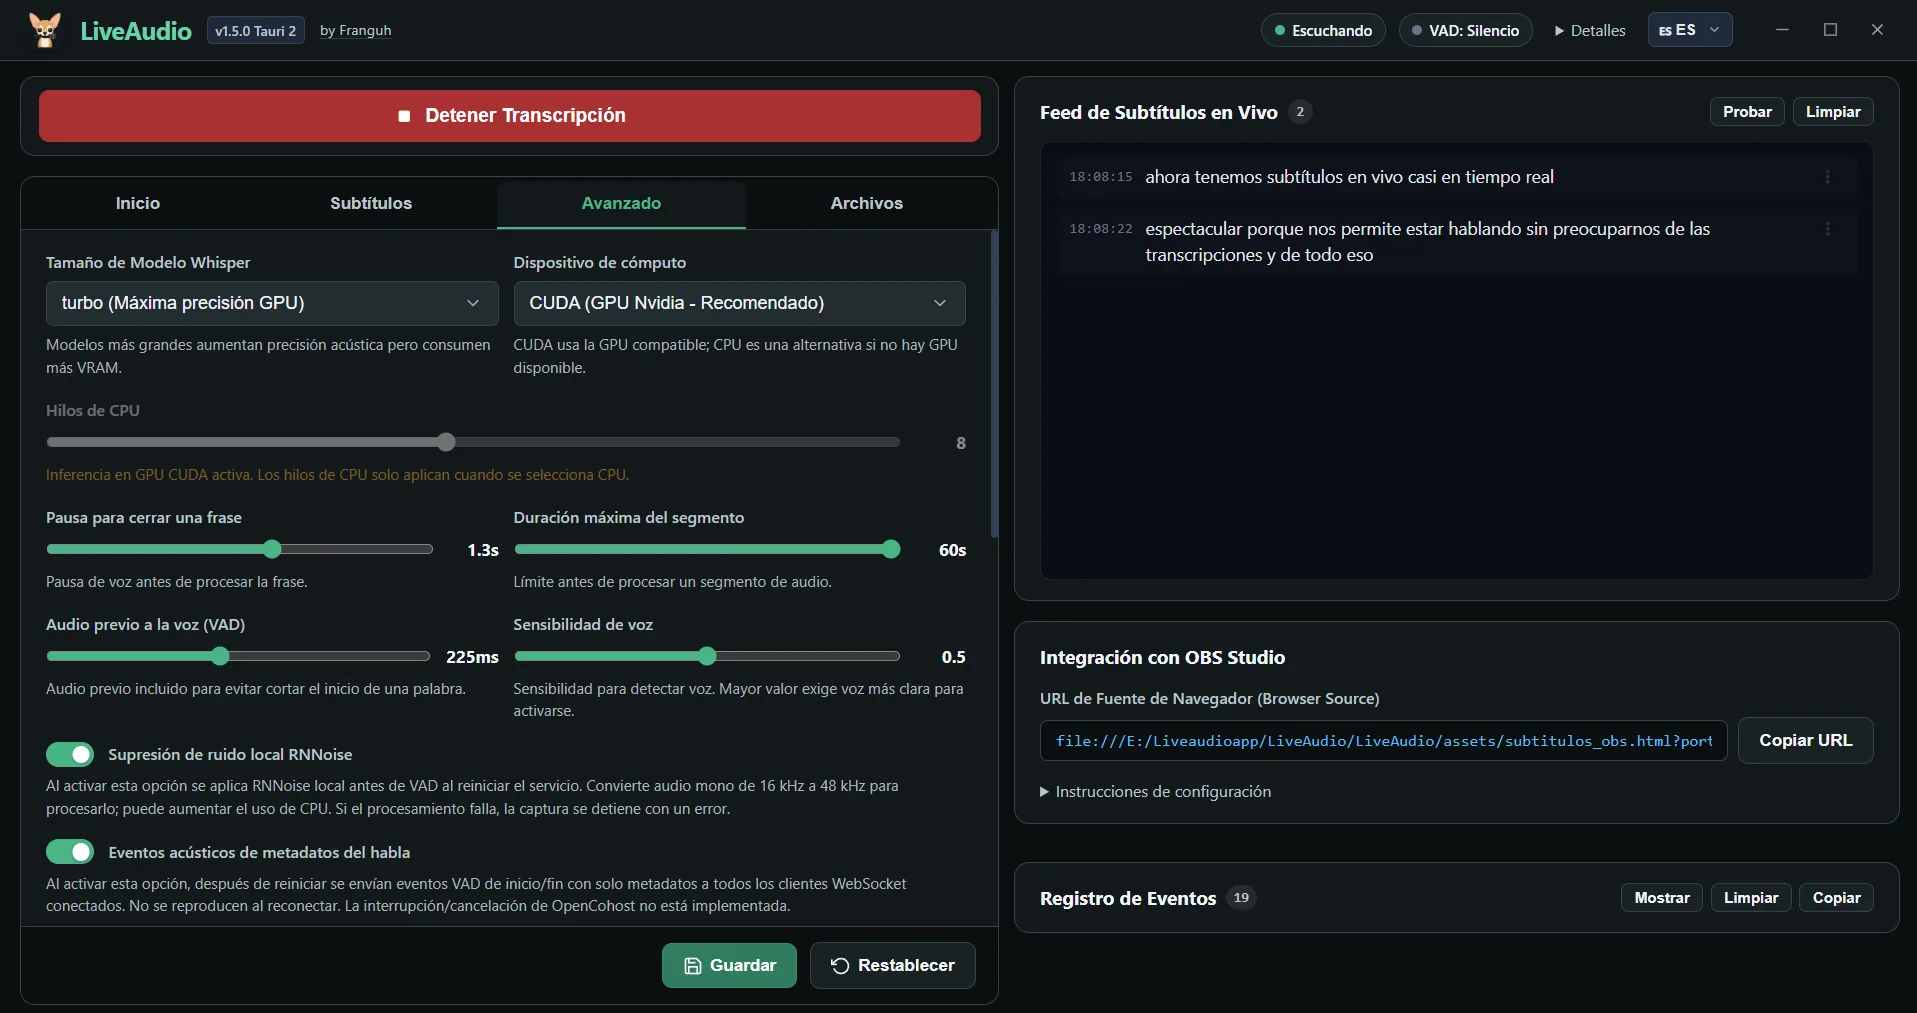The width and height of the screenshot is (1917, 1013).
Task: Open the Whisper model size dropdown
Action: 272,303
